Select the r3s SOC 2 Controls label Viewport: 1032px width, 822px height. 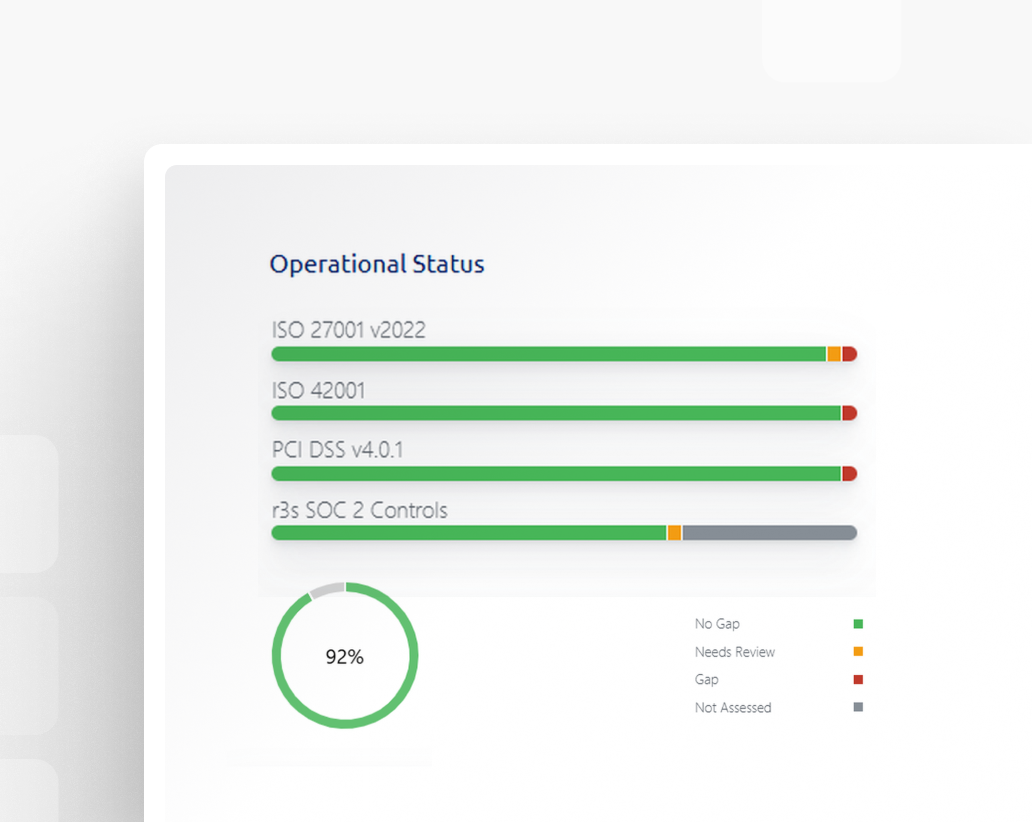point(359,510)
